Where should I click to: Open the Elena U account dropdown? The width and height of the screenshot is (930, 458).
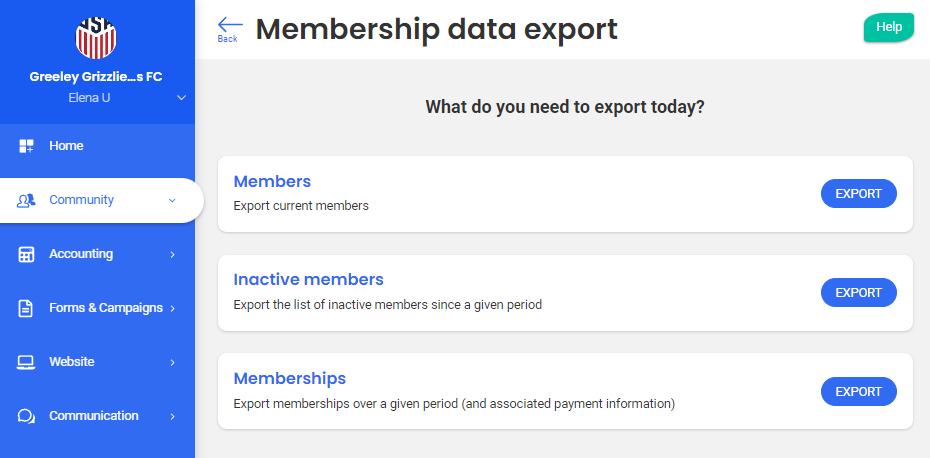click(181, 98)
